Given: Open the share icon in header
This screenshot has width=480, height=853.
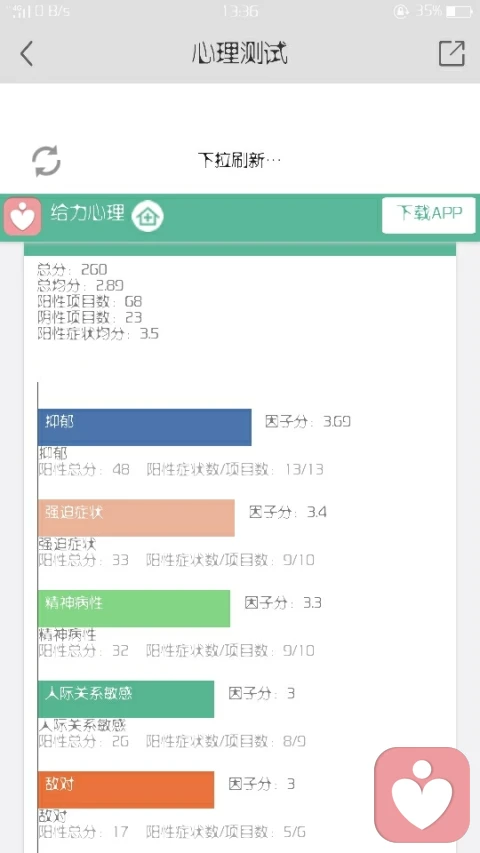Looking at the screenshot, I should [452, 53].
